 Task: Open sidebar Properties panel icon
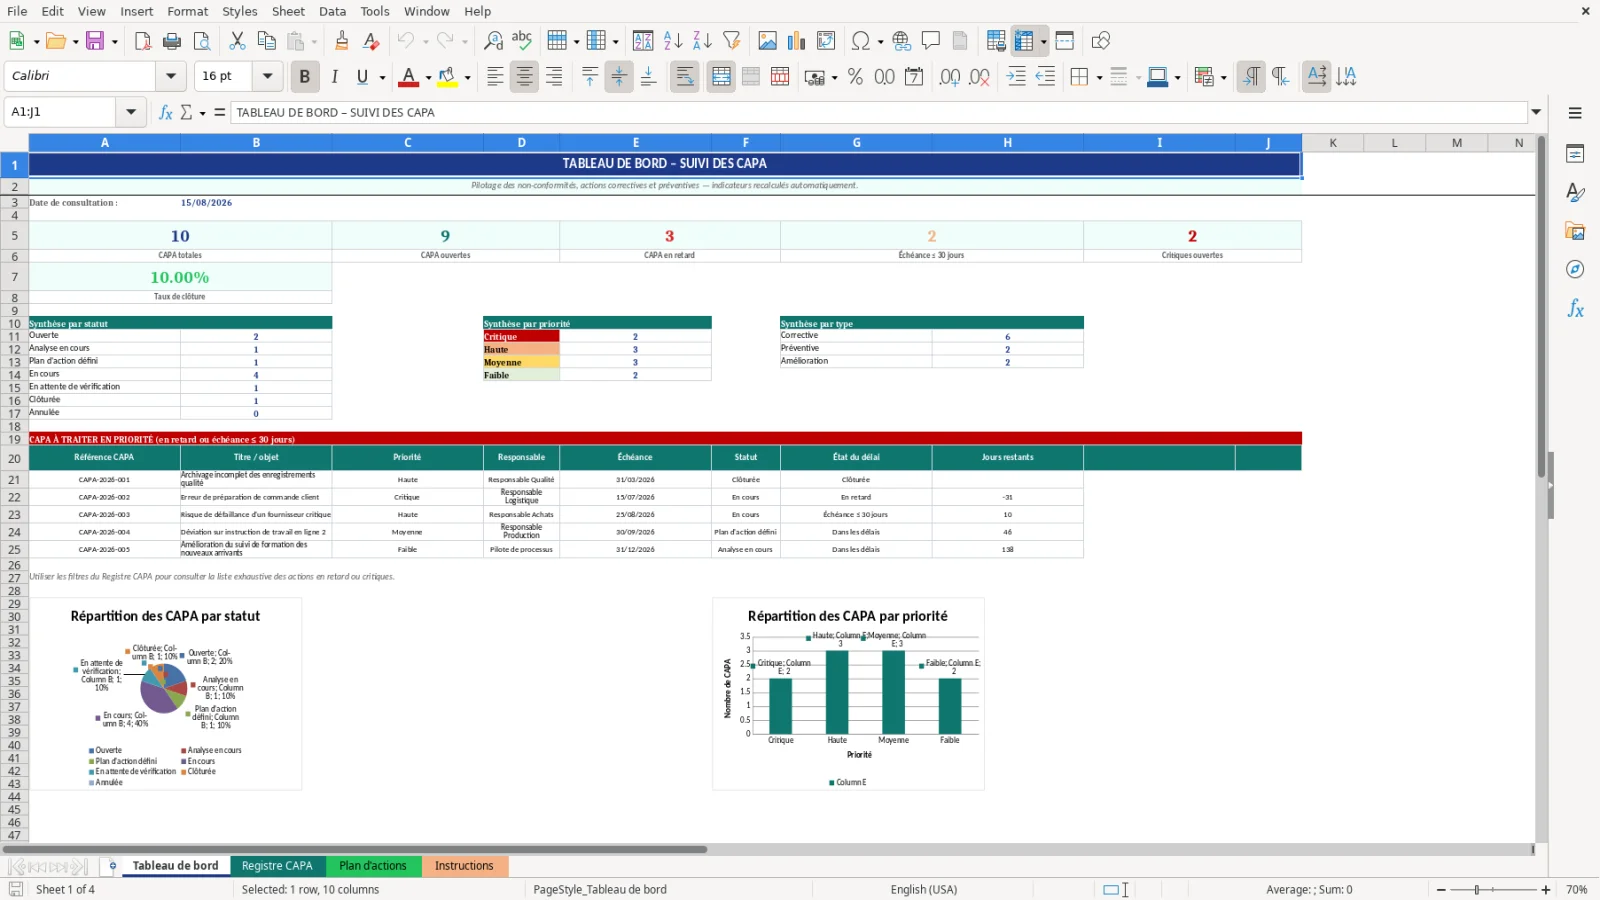(1575, 154)
